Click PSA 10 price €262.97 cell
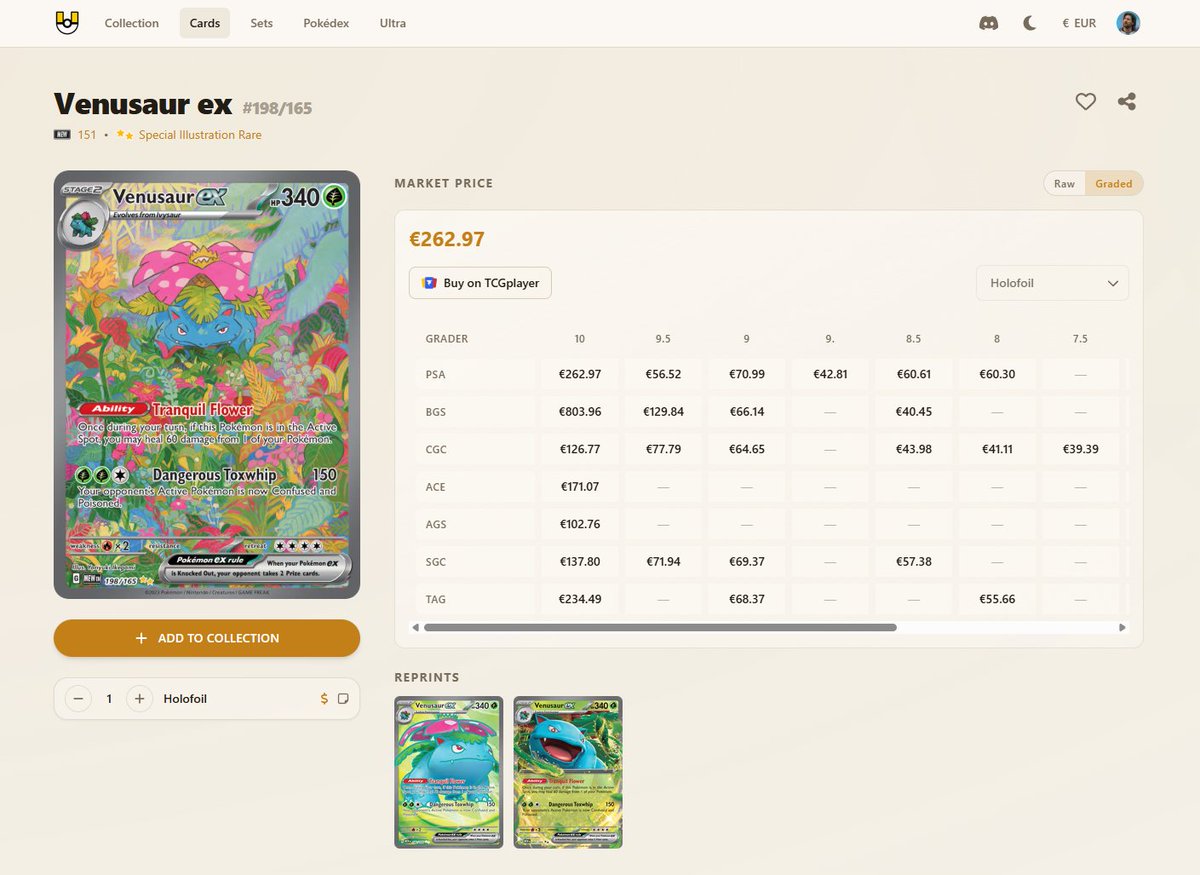1200x875 pixels. (x=580, y=374)
